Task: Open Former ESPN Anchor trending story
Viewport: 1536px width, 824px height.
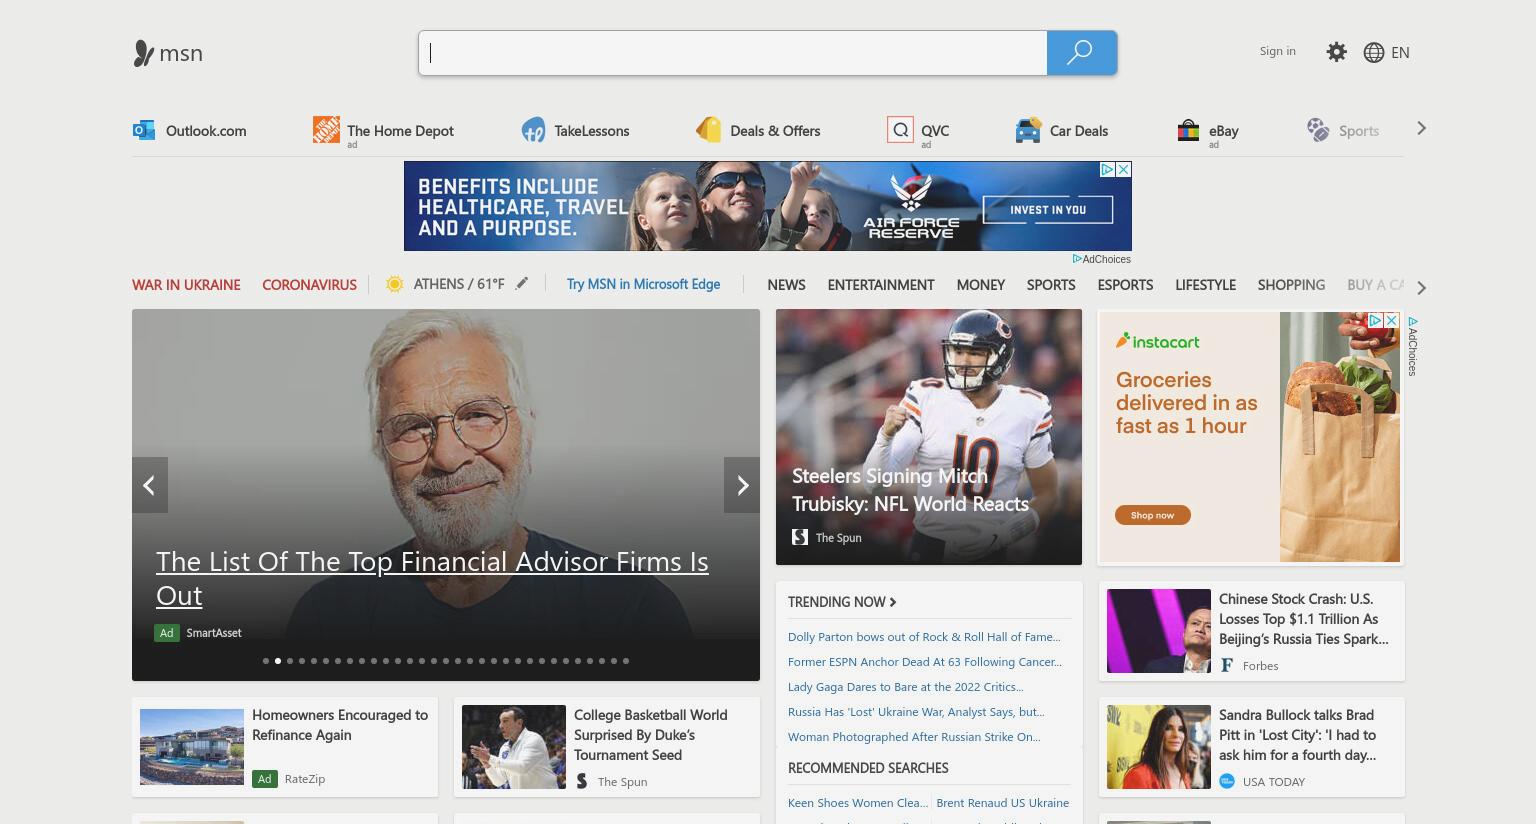Action: pyautogui.click(x=925, y=662)
